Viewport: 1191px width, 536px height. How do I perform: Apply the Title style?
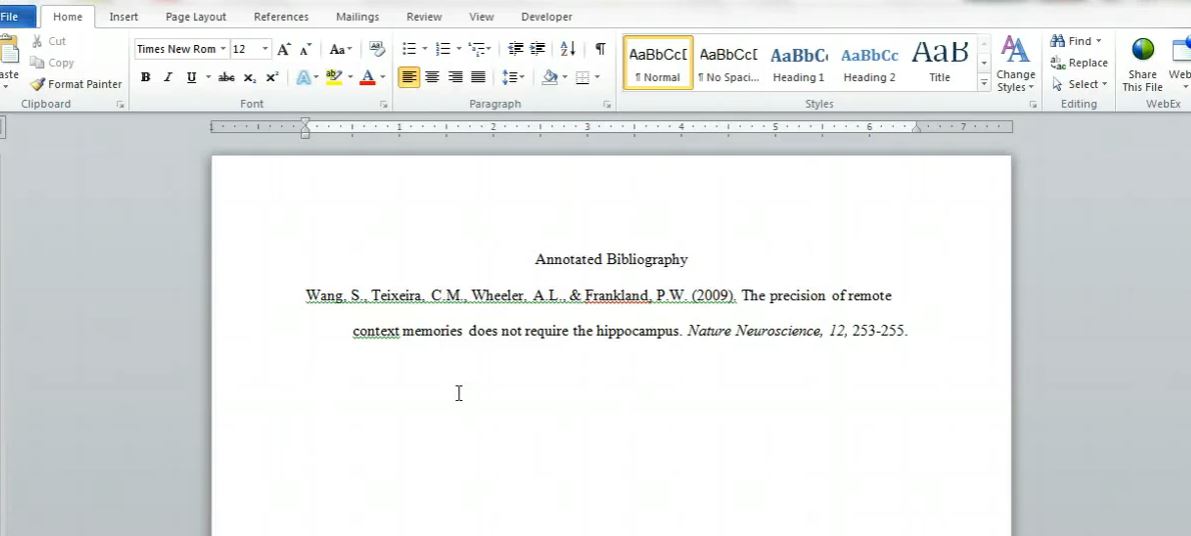pos(940,63)
